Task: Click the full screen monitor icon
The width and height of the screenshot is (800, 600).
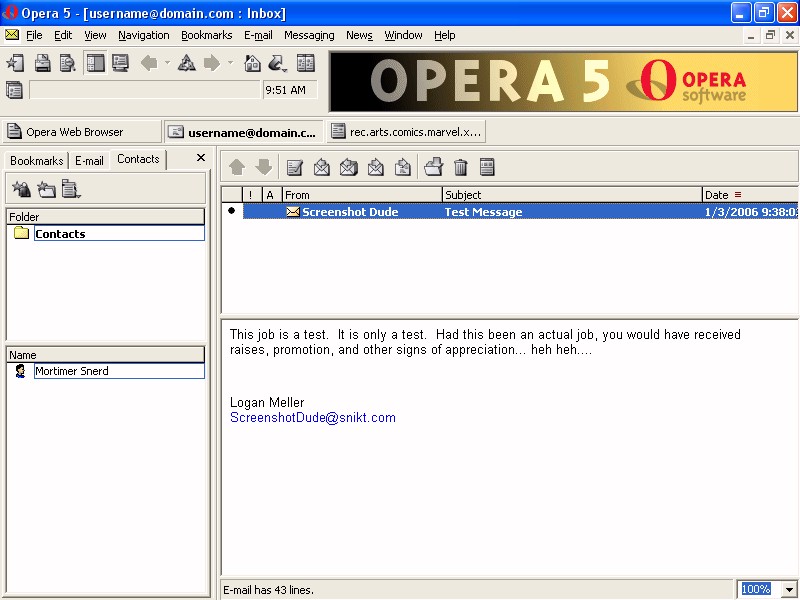Action: 120,63
